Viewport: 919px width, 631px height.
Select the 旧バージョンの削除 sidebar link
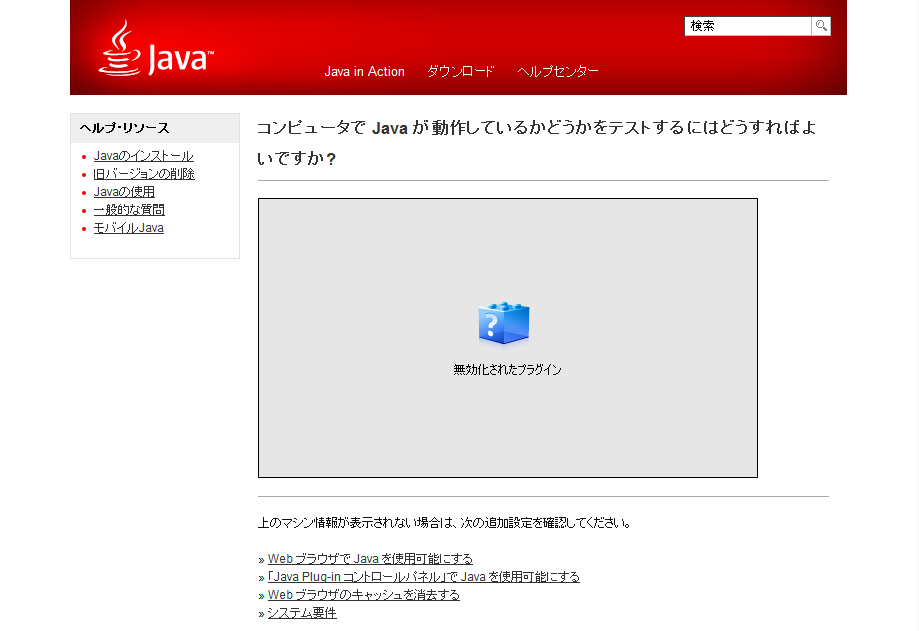point(144,174)
